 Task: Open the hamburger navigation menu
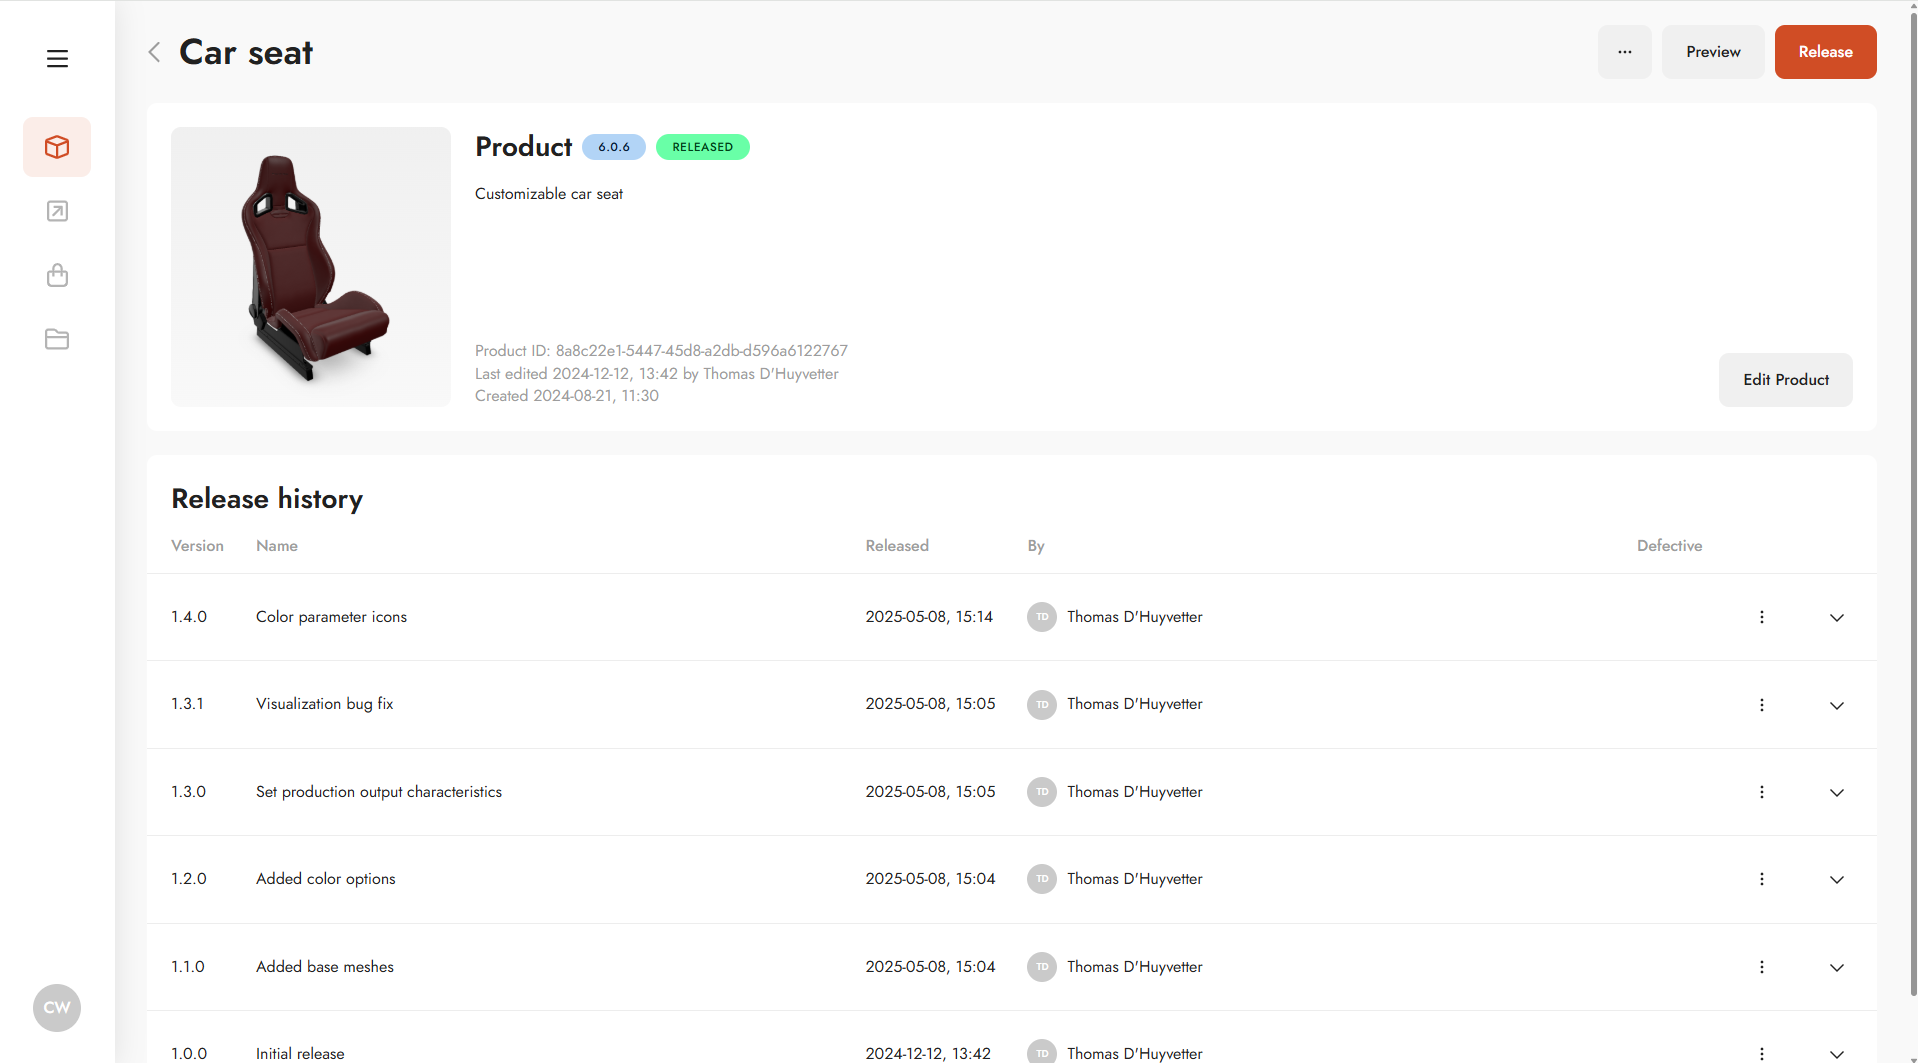[x=57, y=59]
